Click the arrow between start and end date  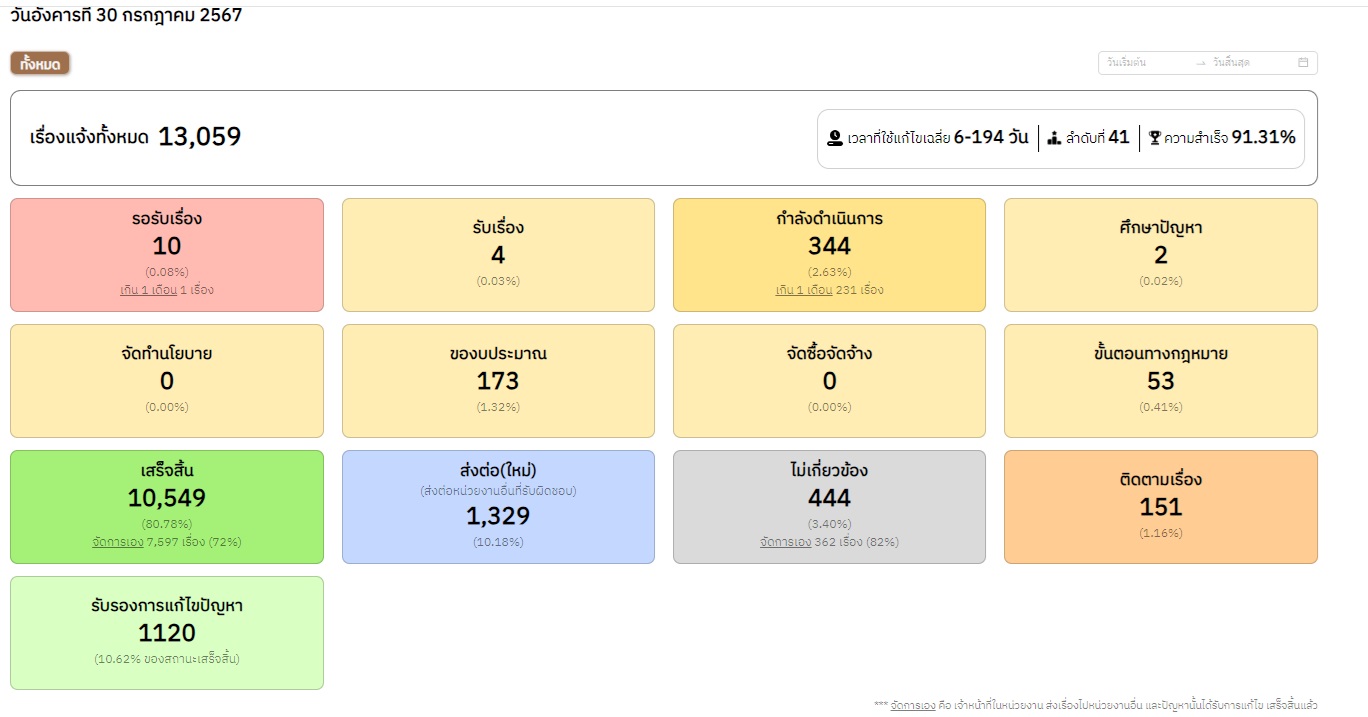click(1201, 63)
